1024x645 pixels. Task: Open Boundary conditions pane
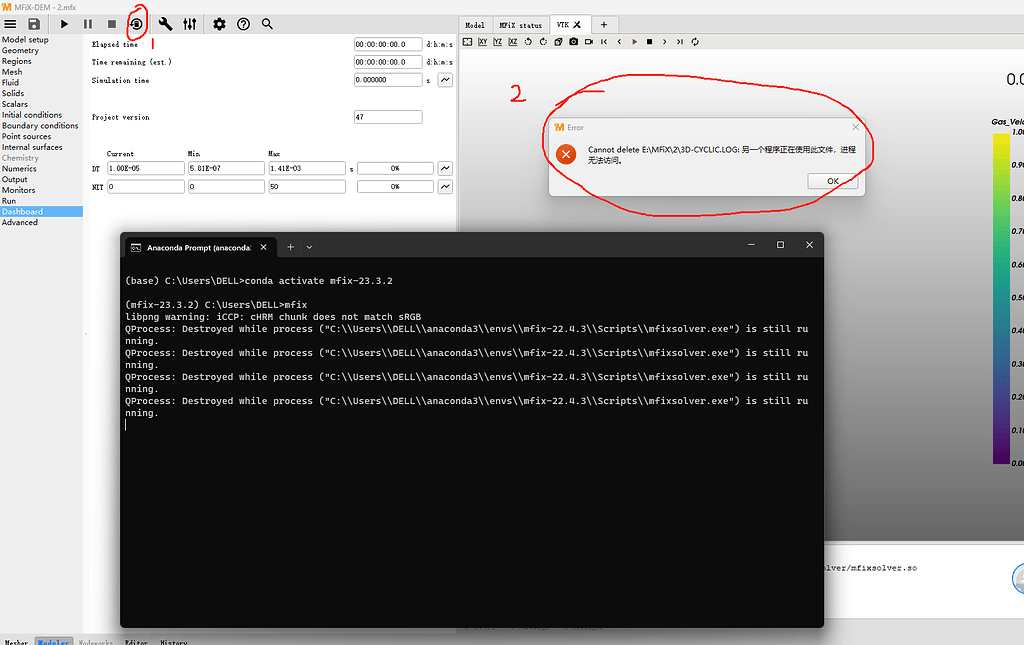(x=40, y=126)
